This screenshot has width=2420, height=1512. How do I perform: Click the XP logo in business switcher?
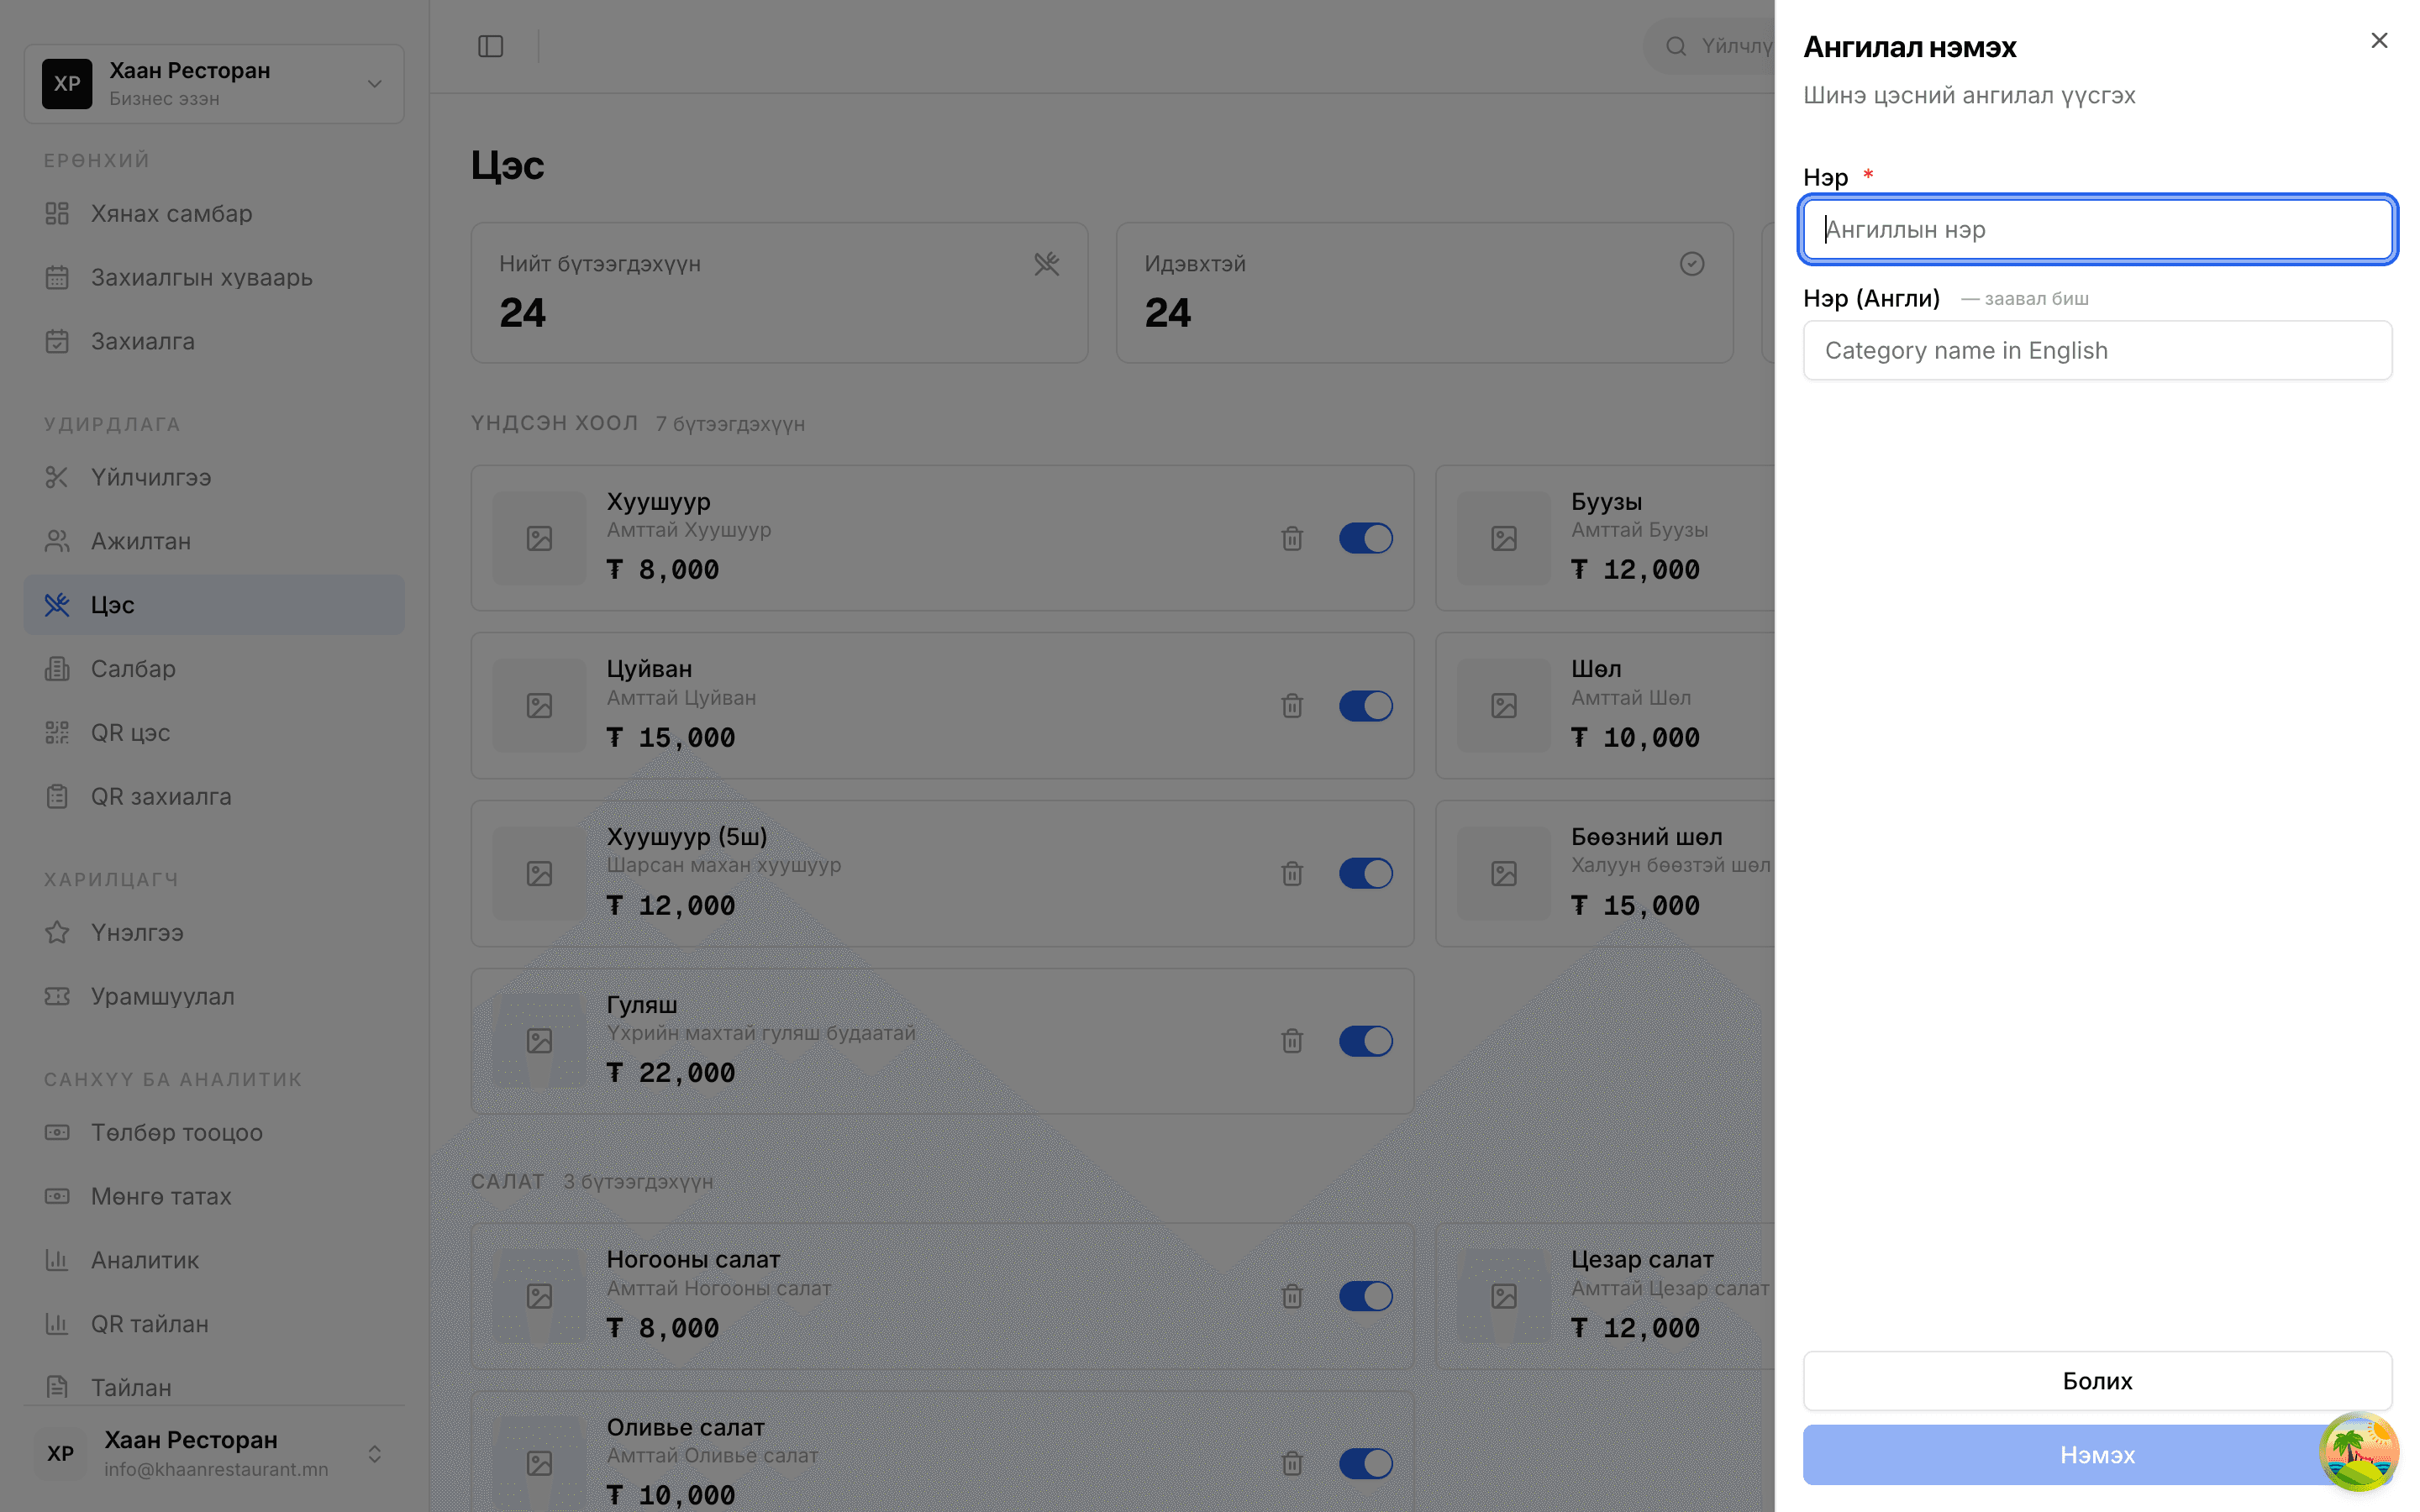(x=67, y=84)
